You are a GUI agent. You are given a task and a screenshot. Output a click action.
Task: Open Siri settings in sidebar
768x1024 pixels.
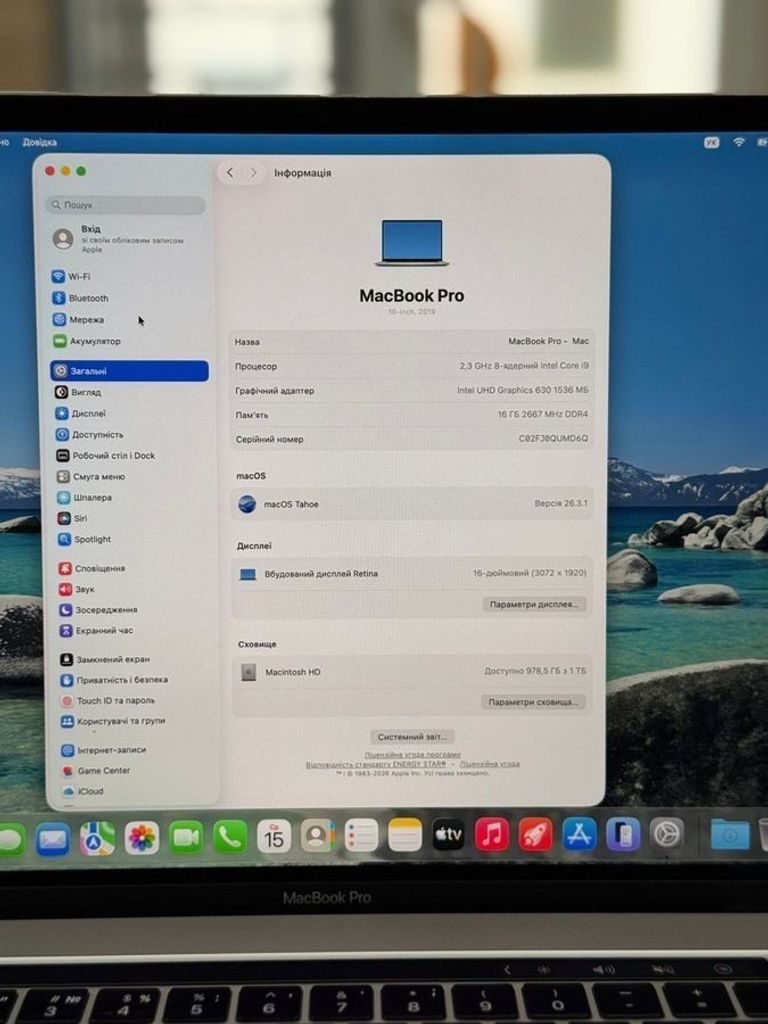pyautogui.click(x=72, y=518)
